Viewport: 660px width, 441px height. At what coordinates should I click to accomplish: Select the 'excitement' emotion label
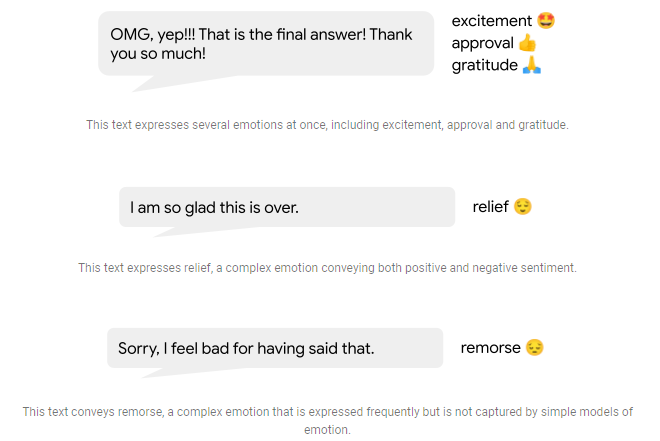pyautogui.click(x=492, y=21)
